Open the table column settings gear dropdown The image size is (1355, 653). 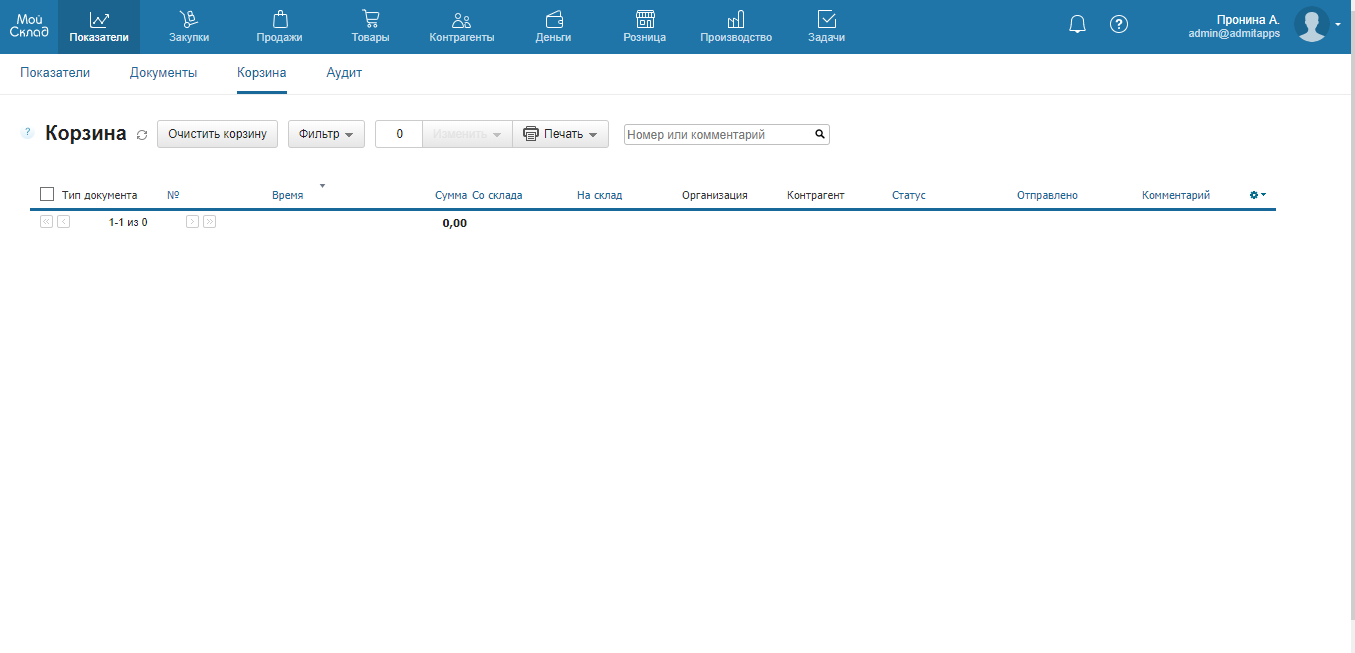[x=1257, y=195]
